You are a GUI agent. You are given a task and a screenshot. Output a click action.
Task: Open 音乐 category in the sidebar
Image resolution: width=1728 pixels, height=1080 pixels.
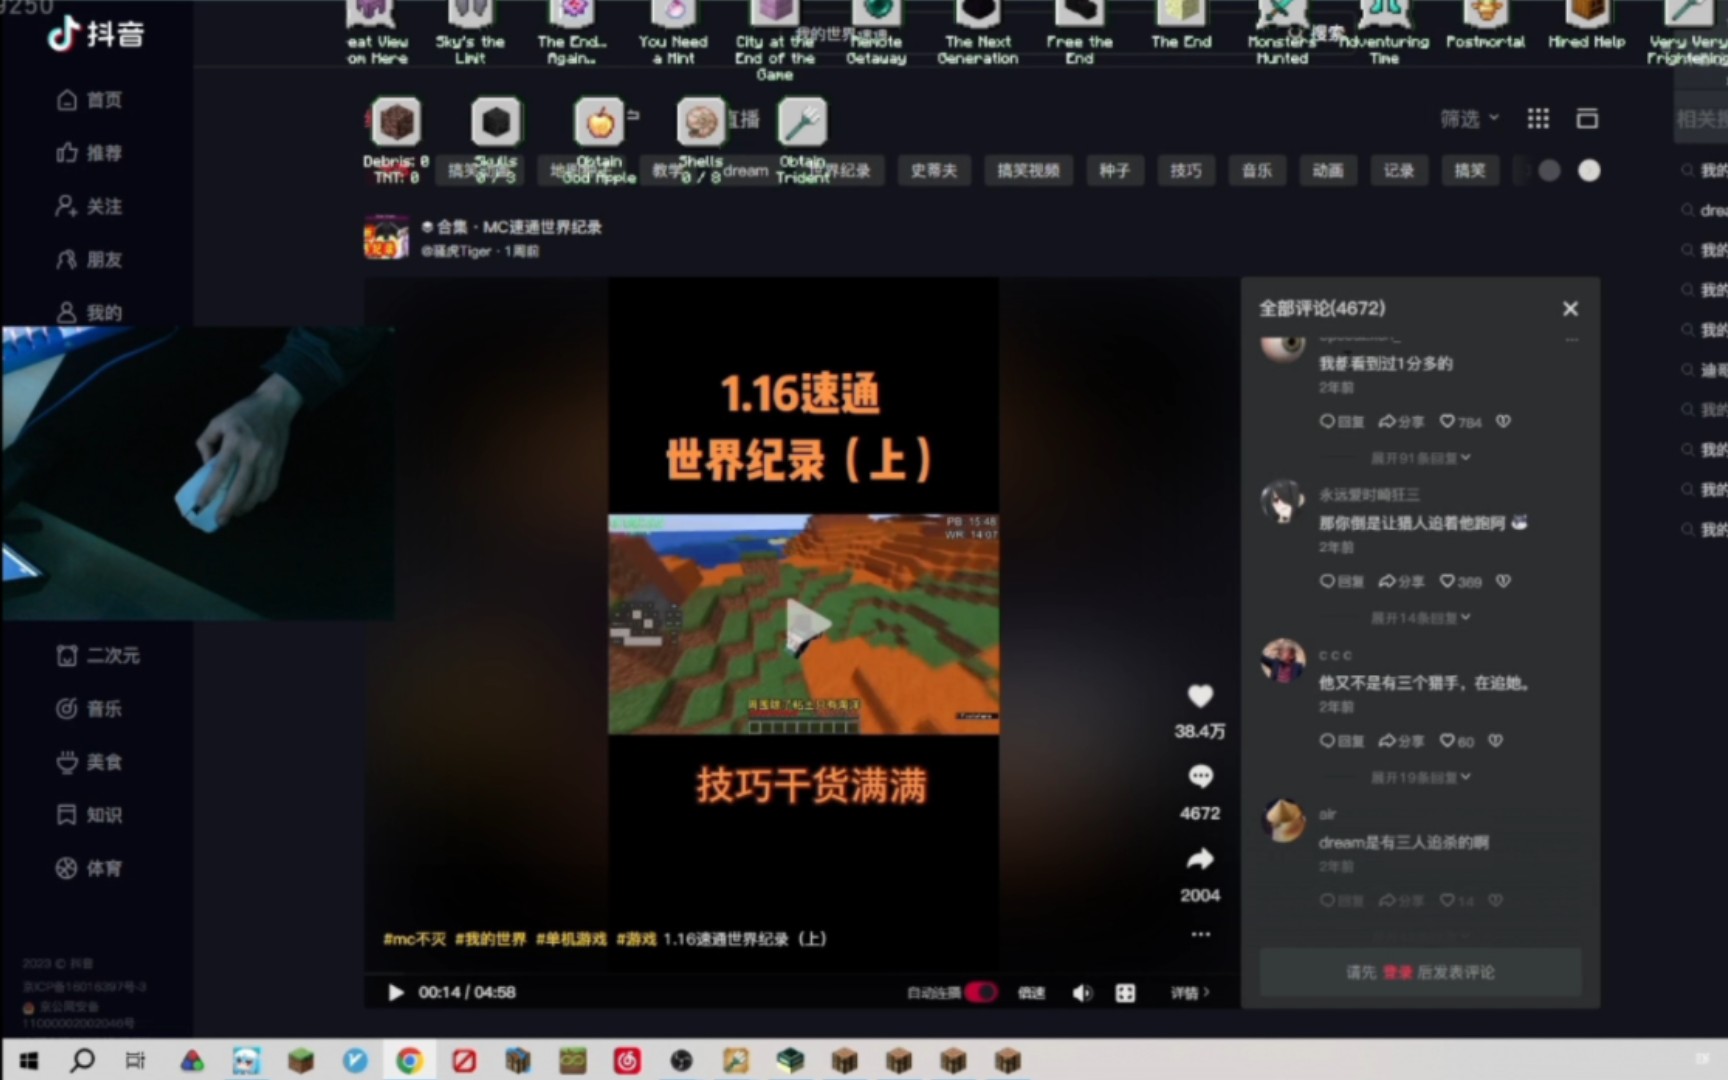point(89,709)
